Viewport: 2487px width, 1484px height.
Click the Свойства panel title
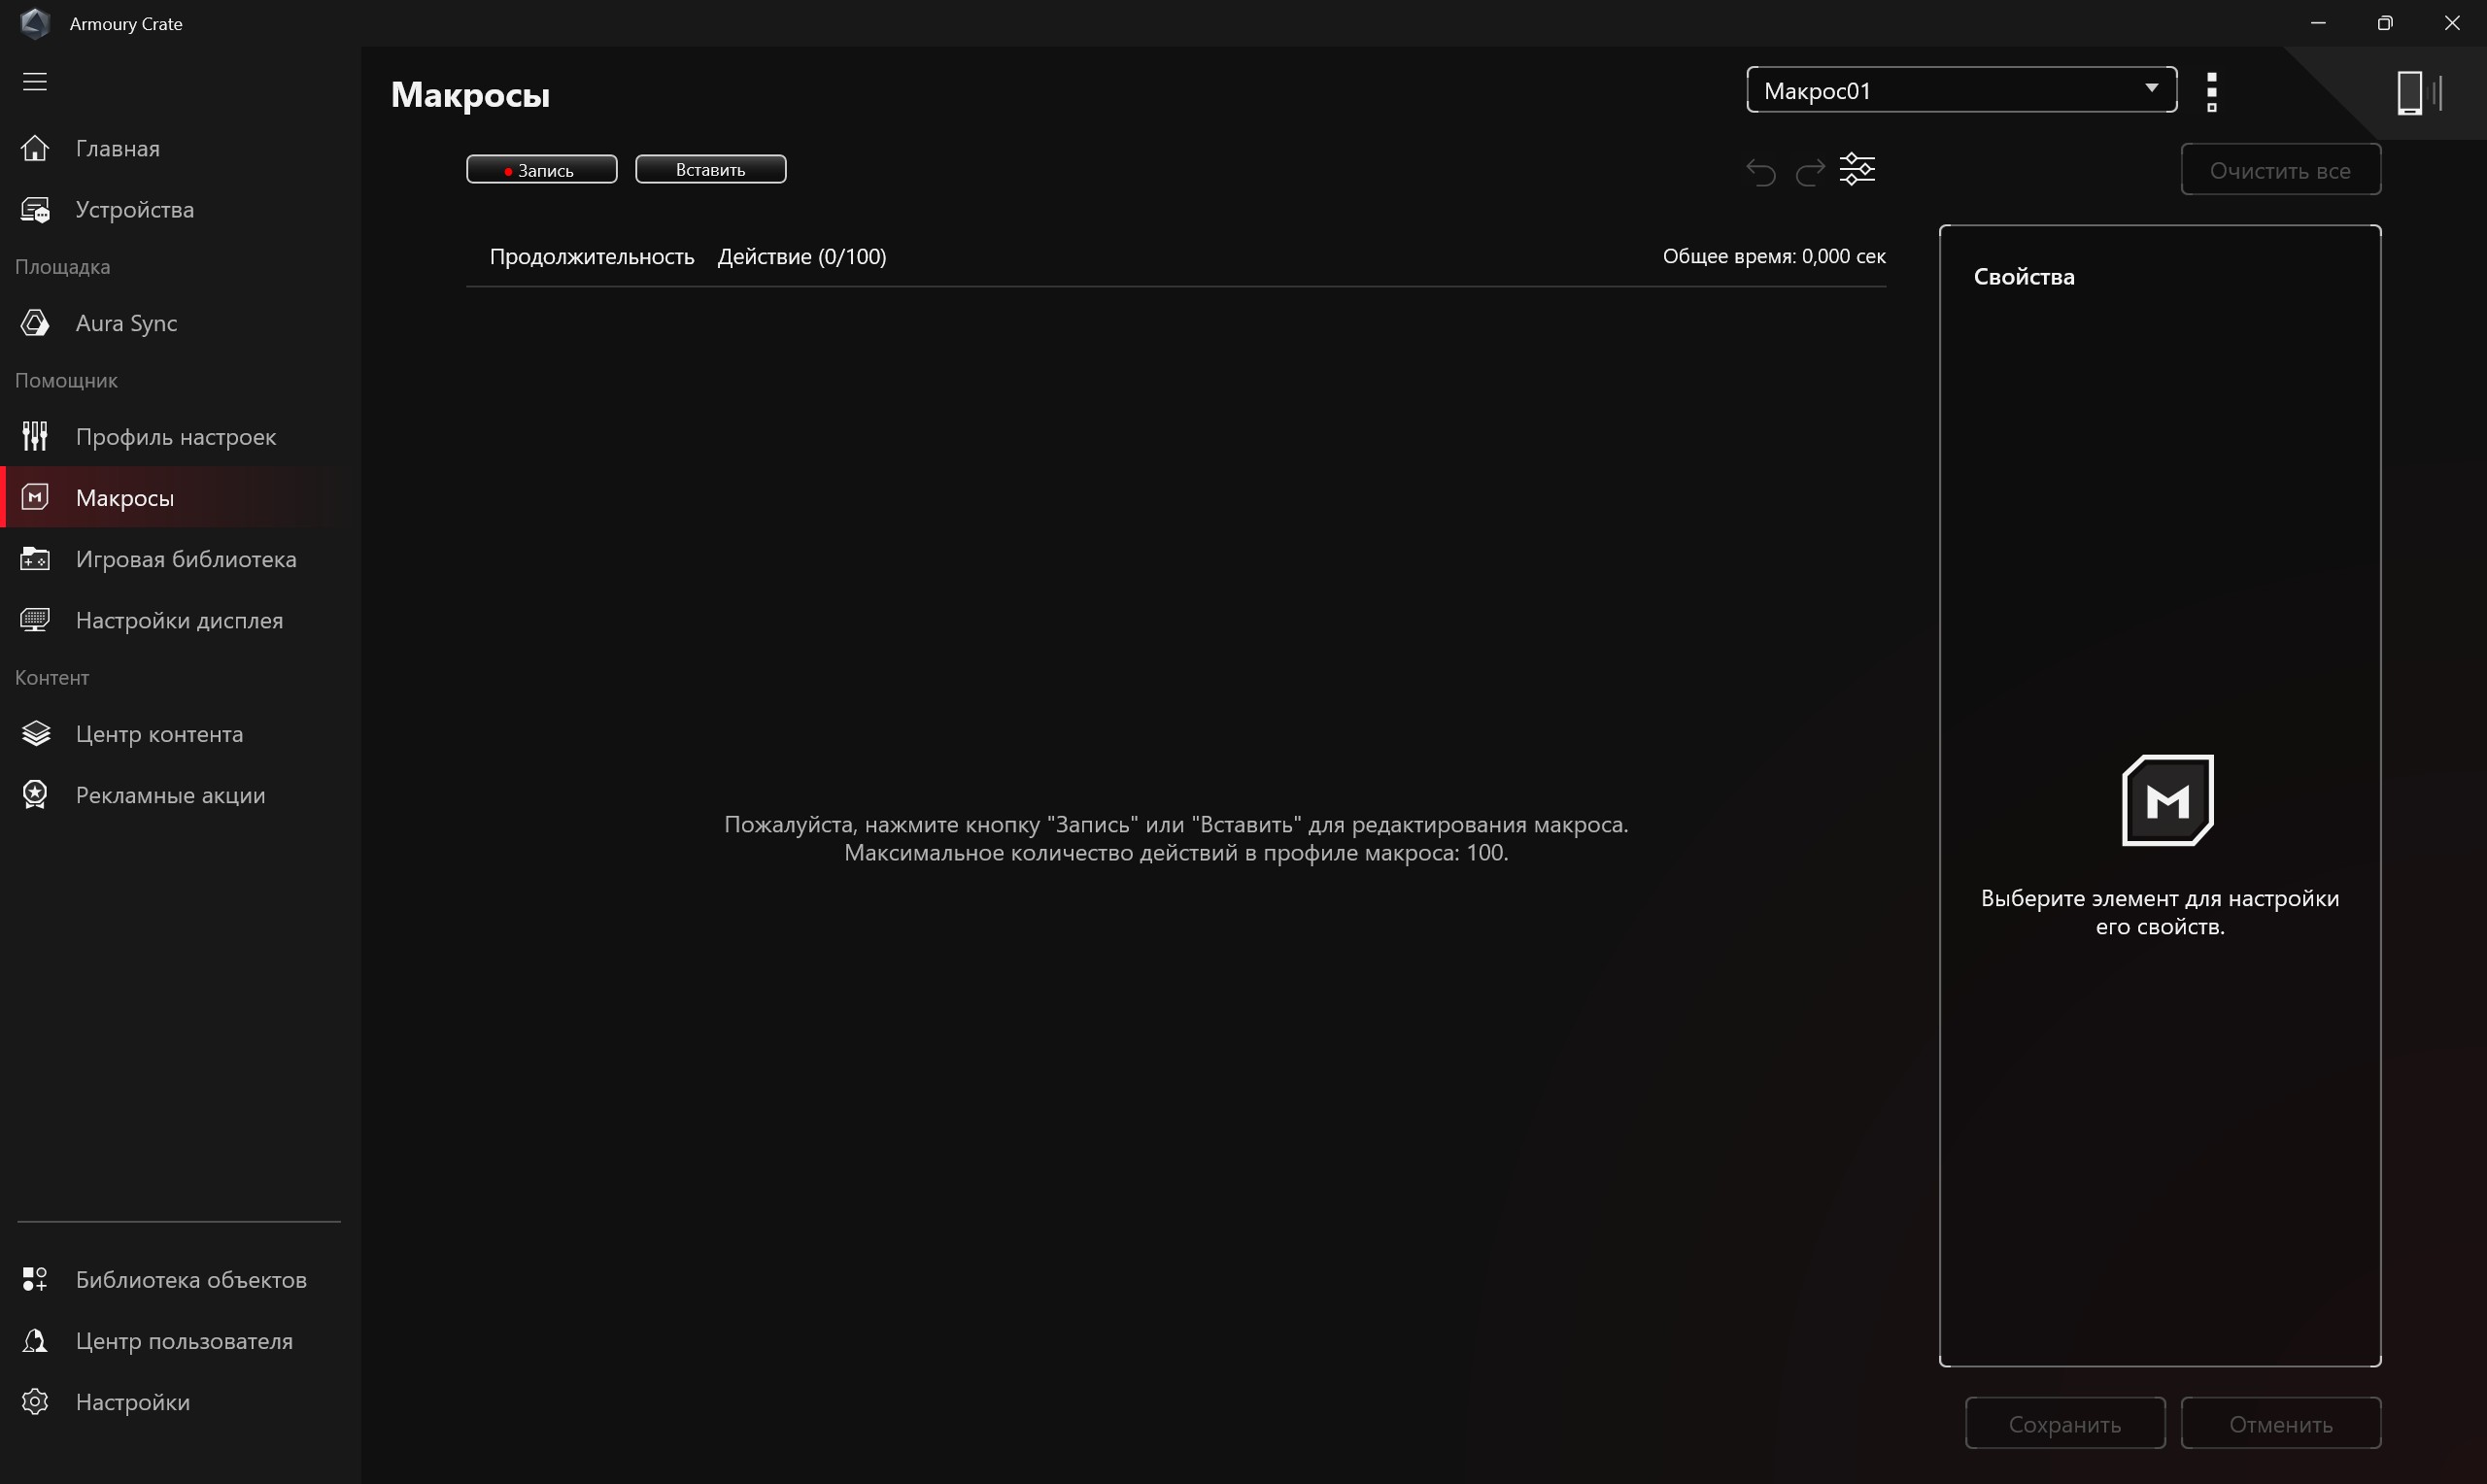pos(2024,277)
